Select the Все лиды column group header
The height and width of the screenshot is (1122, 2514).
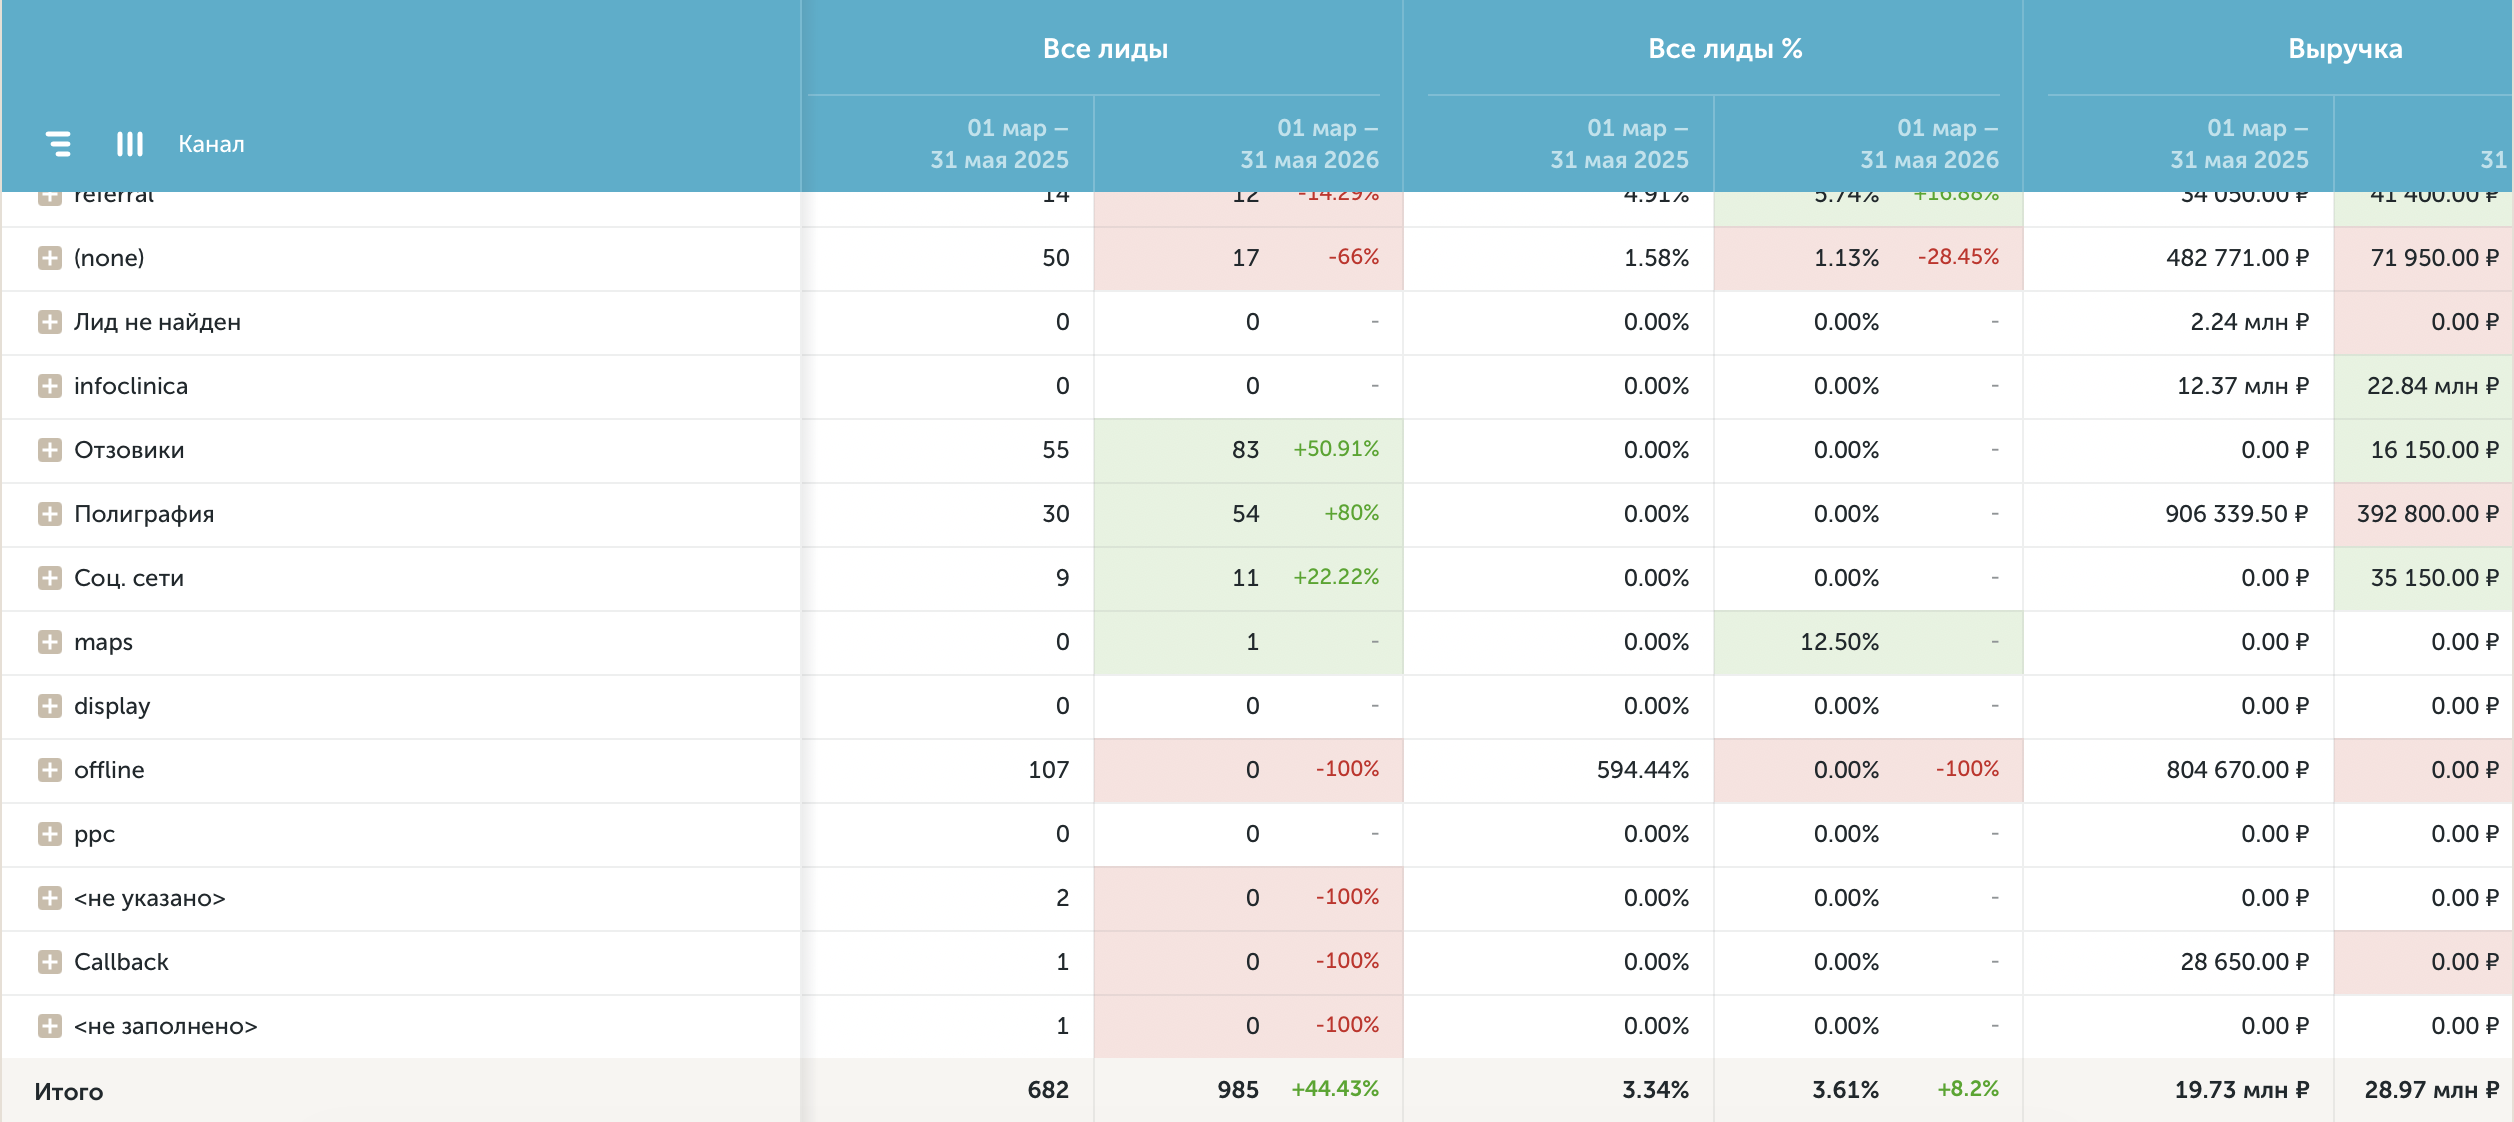[x=1105, y=49]
